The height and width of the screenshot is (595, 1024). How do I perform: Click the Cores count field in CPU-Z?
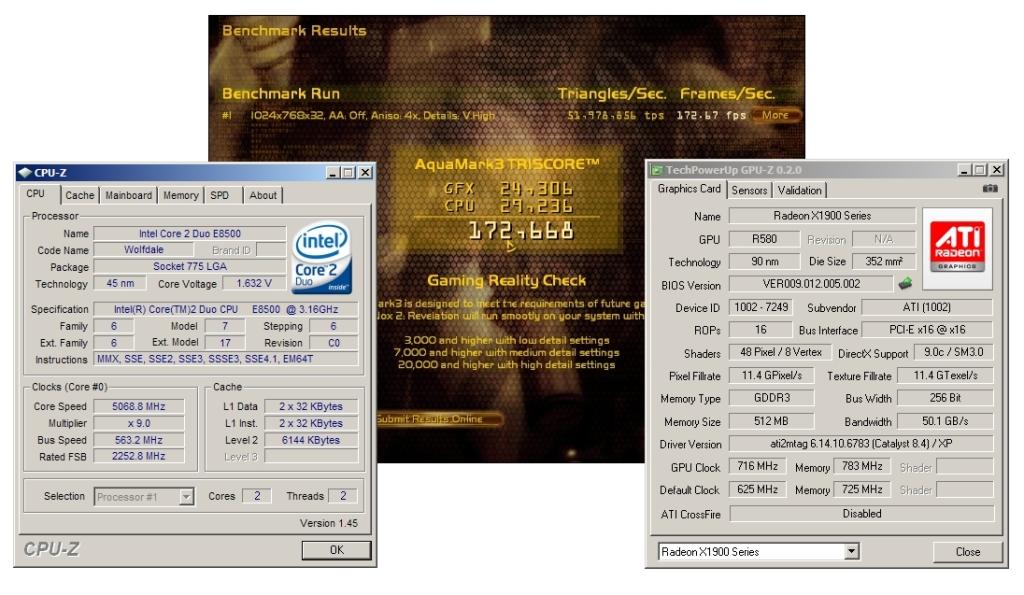pyautogui.click(x=257, y=496)
